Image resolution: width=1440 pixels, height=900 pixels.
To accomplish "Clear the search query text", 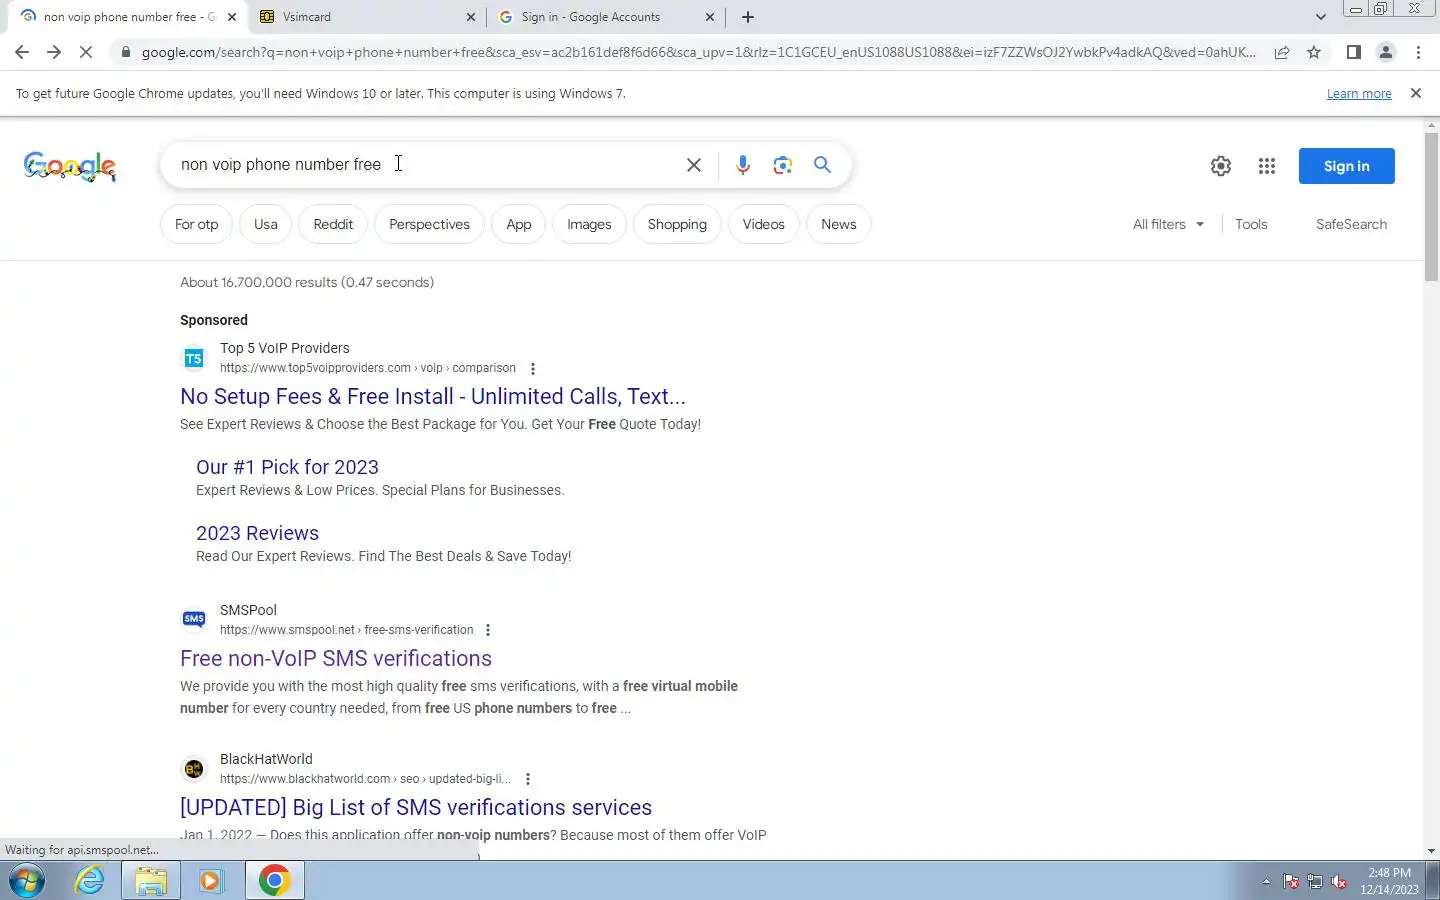I will click(x=693, y=165).
